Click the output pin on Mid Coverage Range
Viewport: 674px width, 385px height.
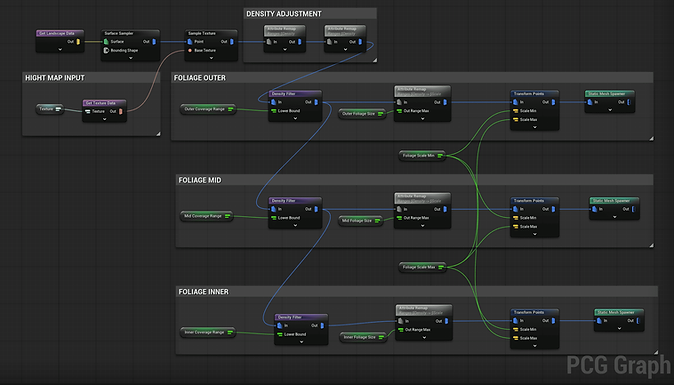228,216
